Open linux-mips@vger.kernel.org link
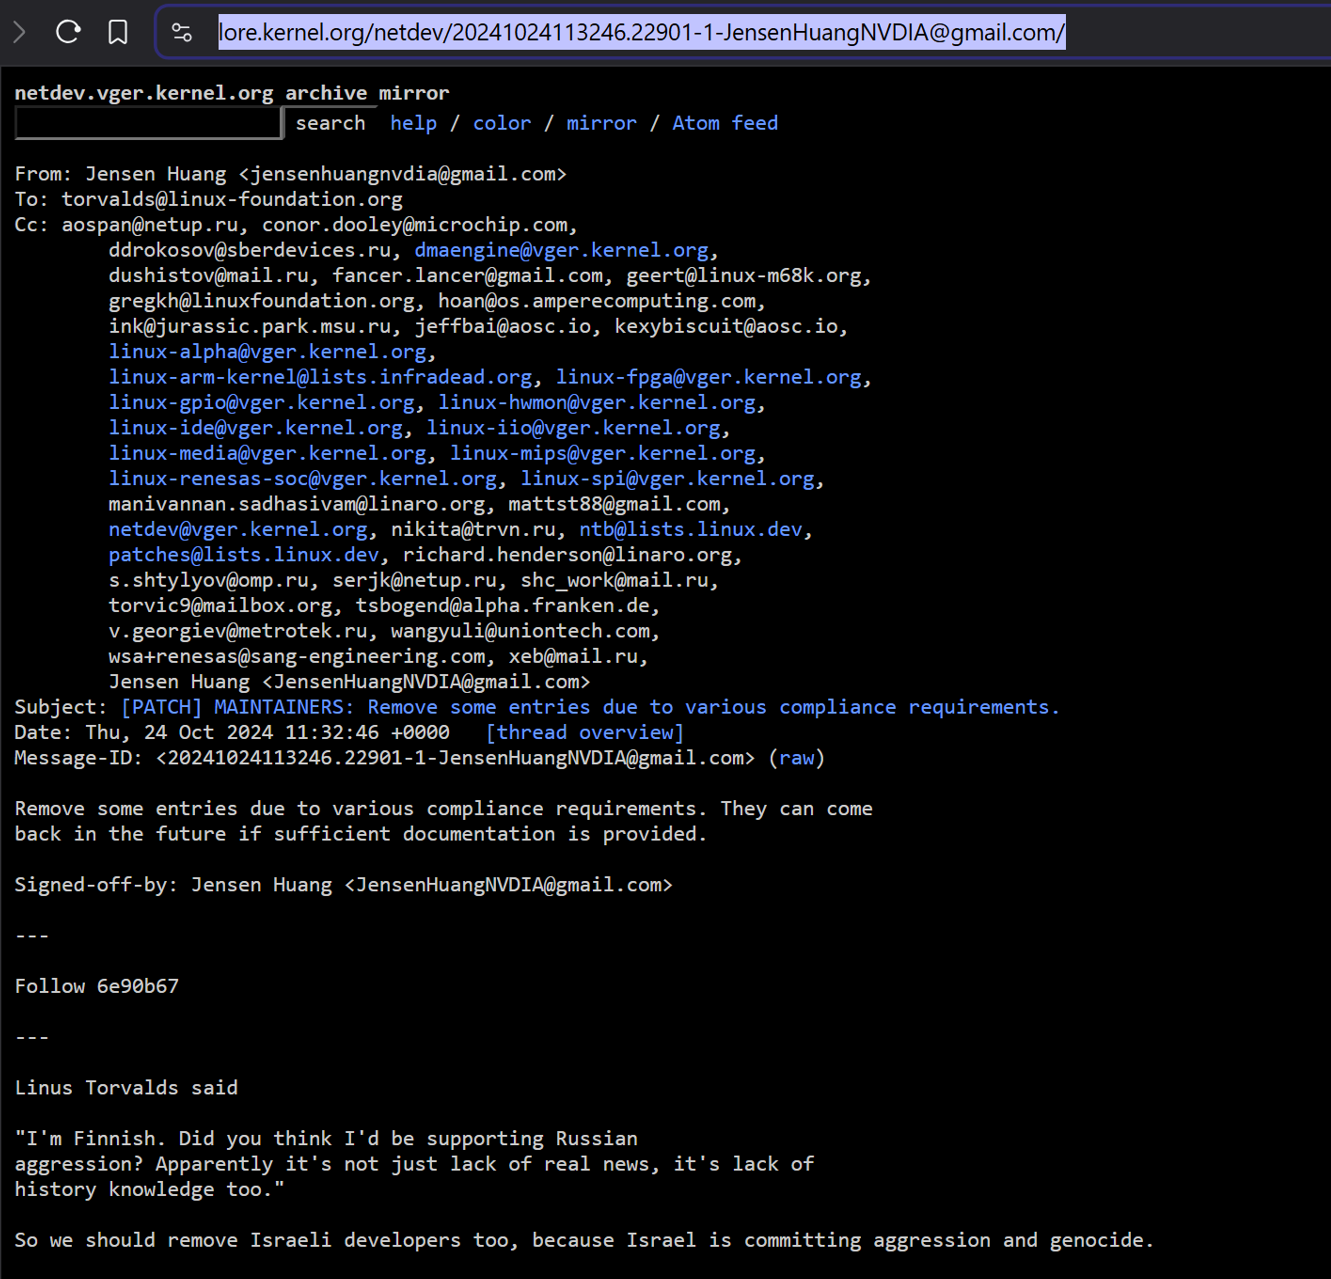The image size is (1331, 1279). (603, 453)
